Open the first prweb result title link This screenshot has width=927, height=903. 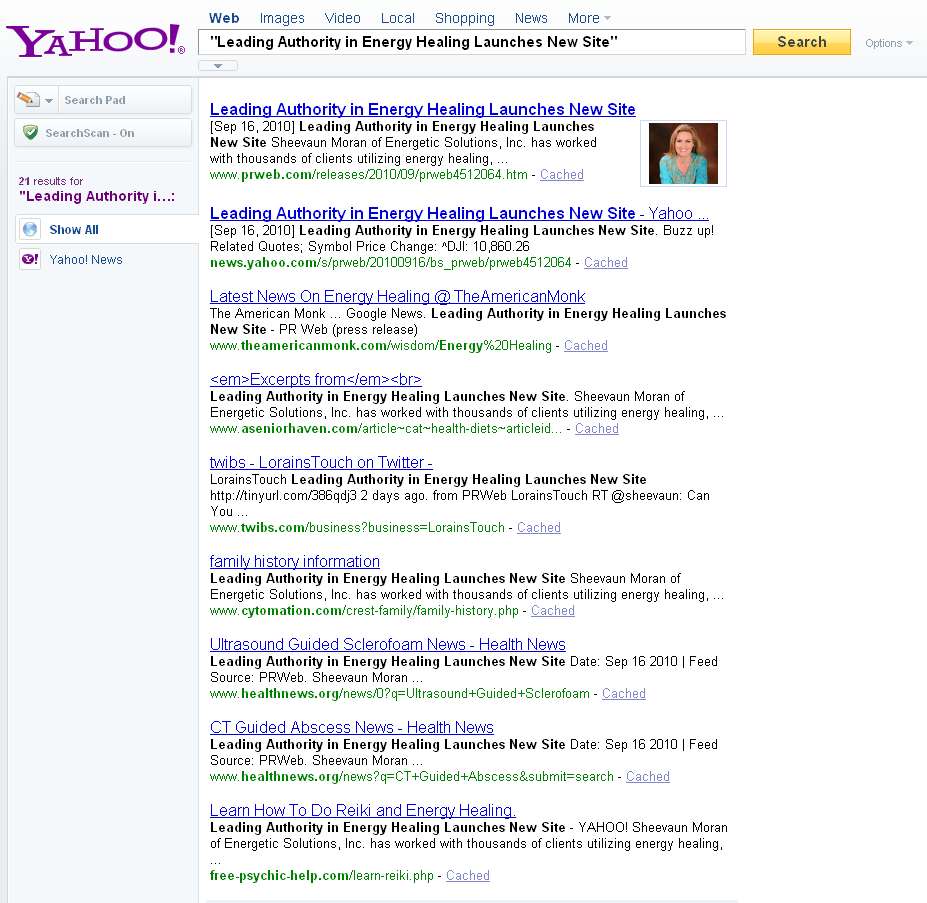tap(423, 109)
